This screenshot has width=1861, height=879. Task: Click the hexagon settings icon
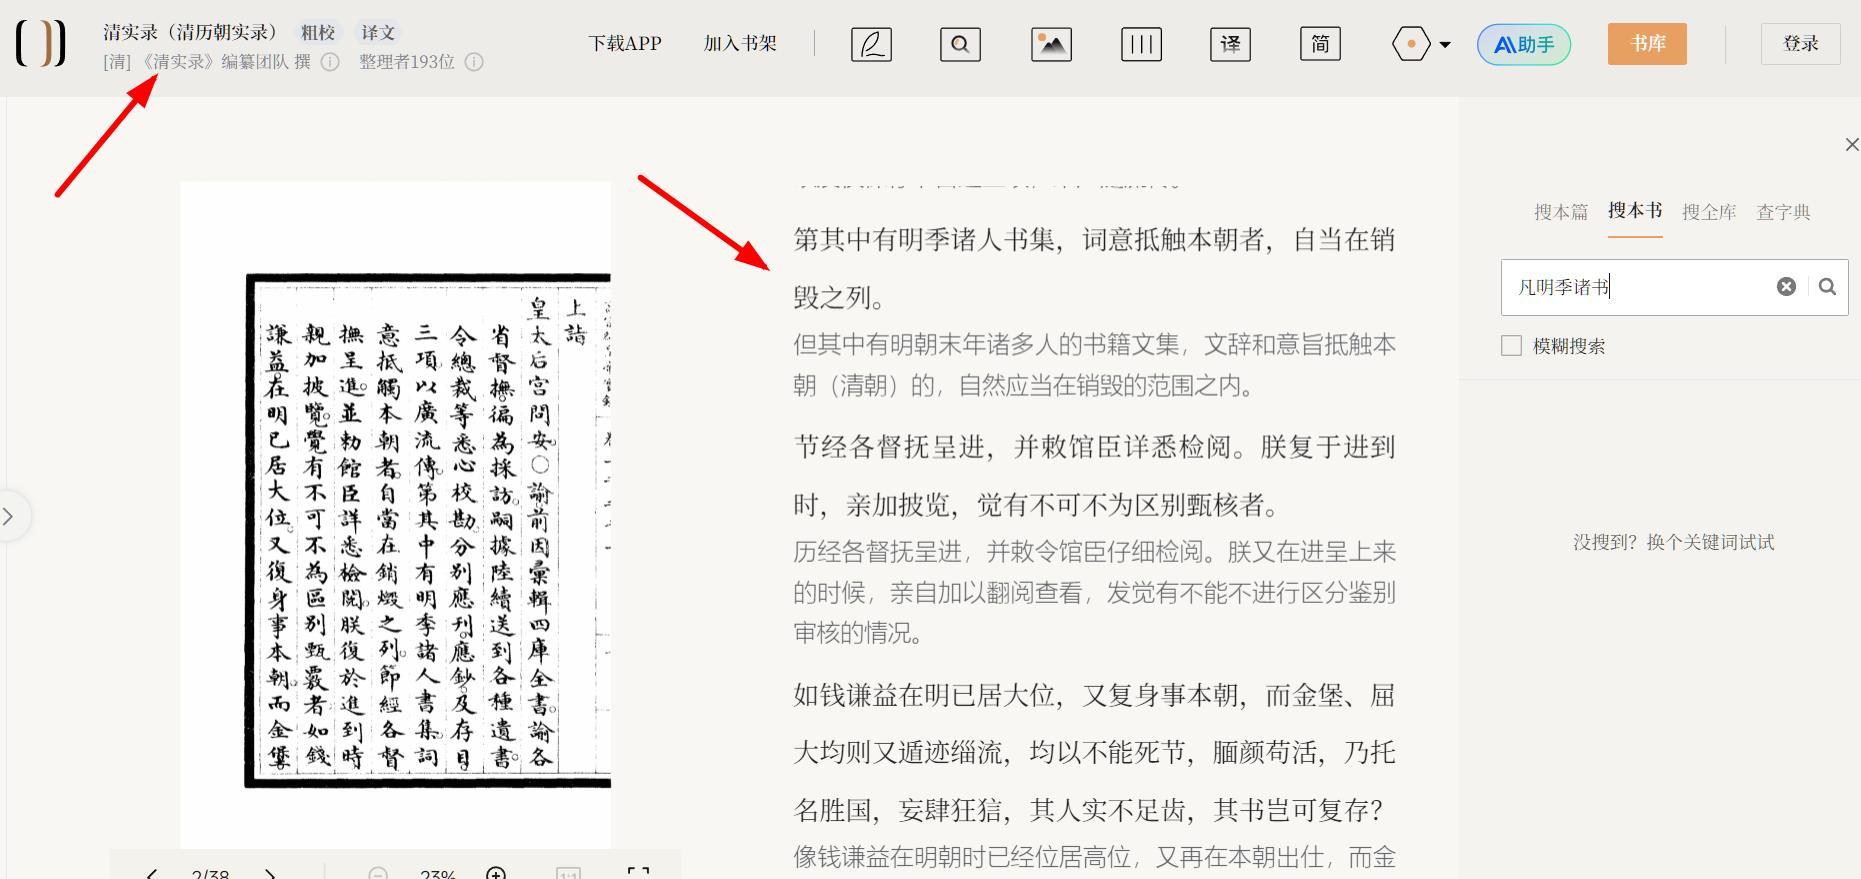click(x=1411, y=44)
